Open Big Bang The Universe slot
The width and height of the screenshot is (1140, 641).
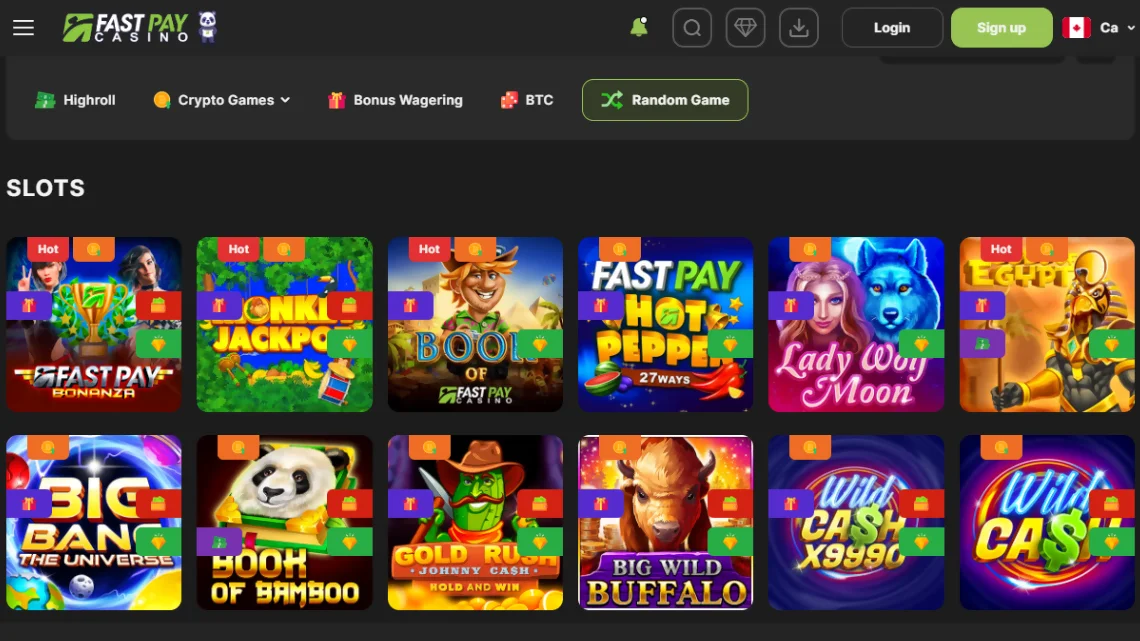tap(94, 523)
